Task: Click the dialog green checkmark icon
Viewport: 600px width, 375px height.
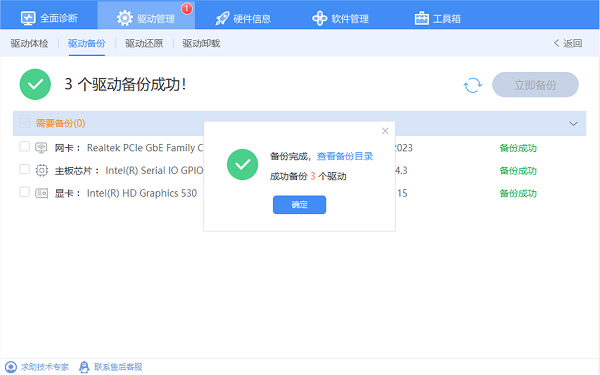Action: pos(243,165)
